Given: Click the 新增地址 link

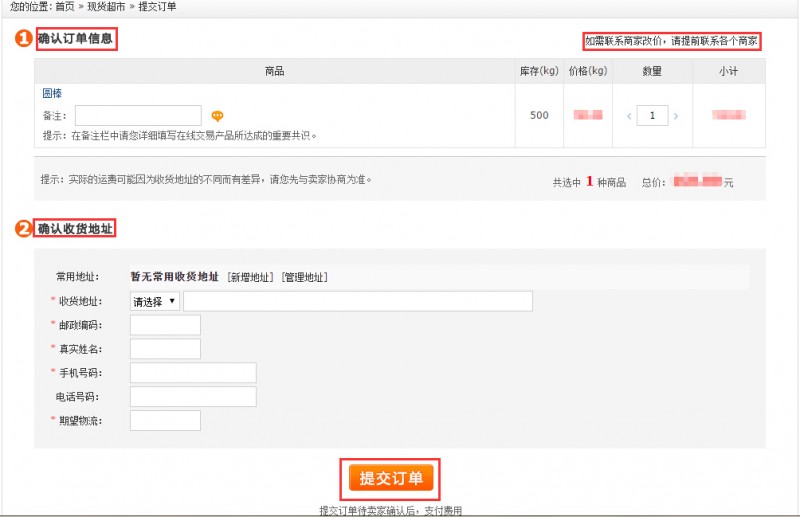Looking at the screenshot, I should coord(249,277).
